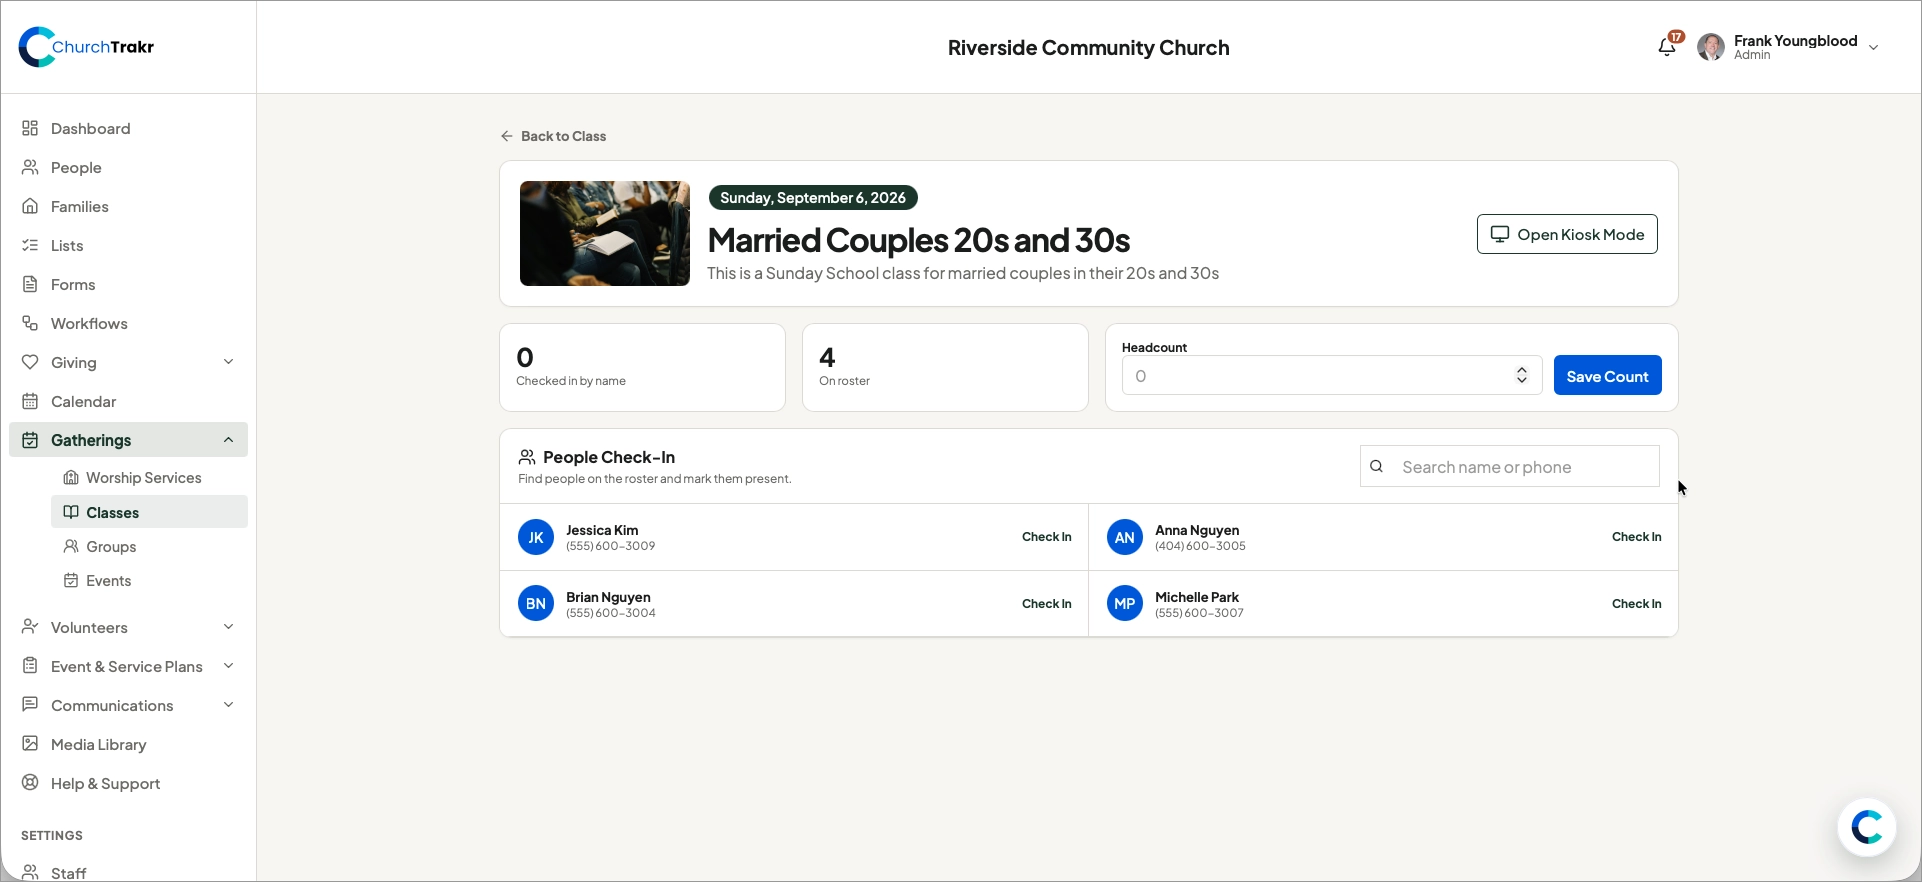Adjust the Headcount stepper arrows
The width and height of the screenshot is (1922, 882).
(x=1521, y=376)
